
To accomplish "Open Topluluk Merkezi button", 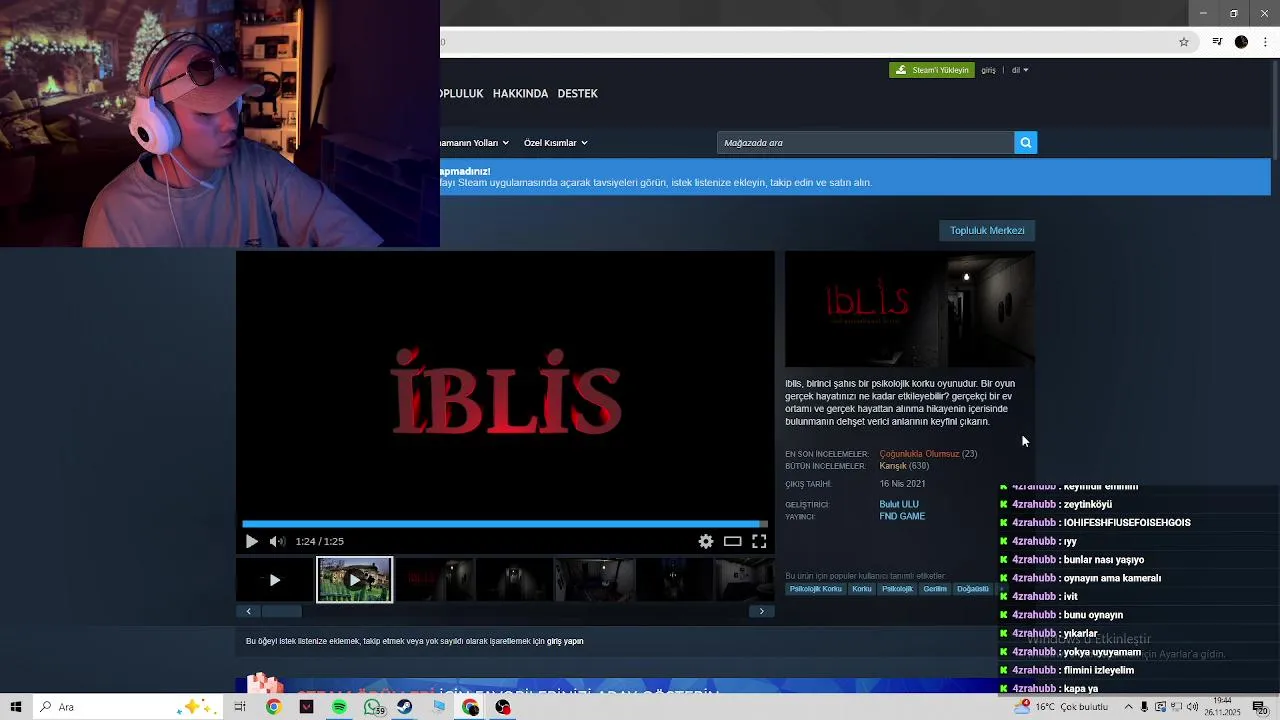I will pyautogui.click(x=987, y=230).
